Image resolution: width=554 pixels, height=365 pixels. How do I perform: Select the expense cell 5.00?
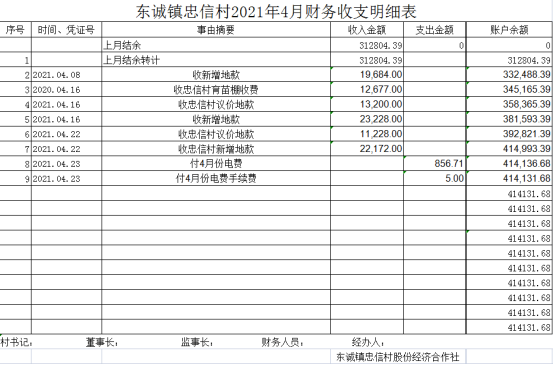[x=435, y=179]
